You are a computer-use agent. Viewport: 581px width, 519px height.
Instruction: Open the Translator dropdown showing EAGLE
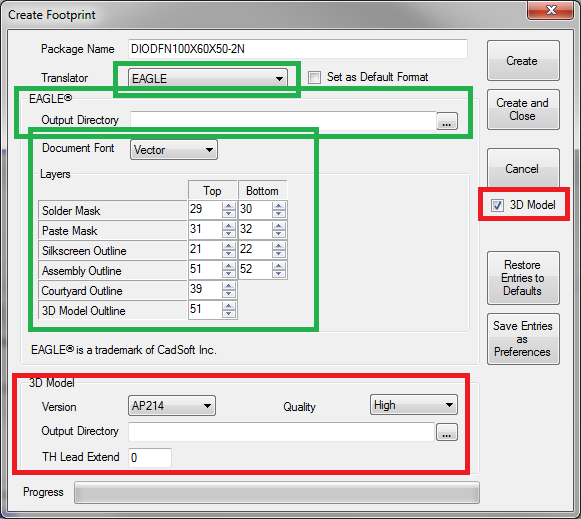[x=208, y=78]
